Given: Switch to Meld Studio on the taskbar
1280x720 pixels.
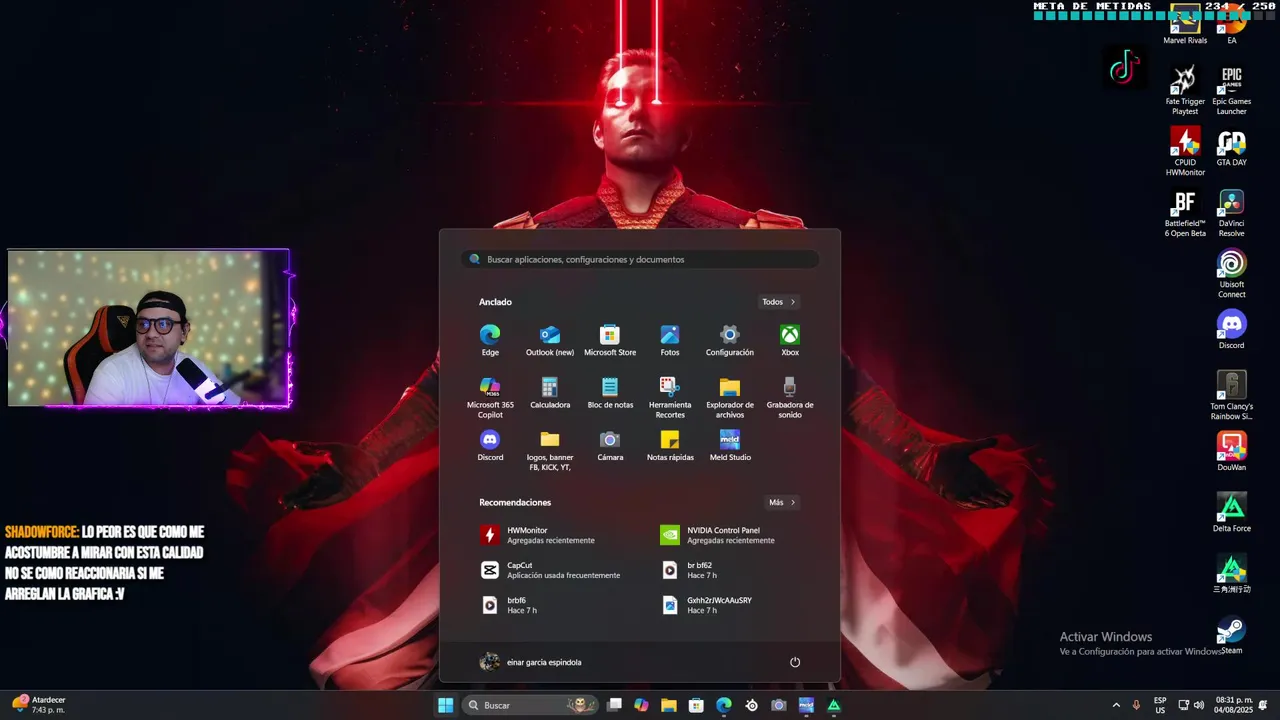Looking at the screenshot, I should (x=806, y=705).
